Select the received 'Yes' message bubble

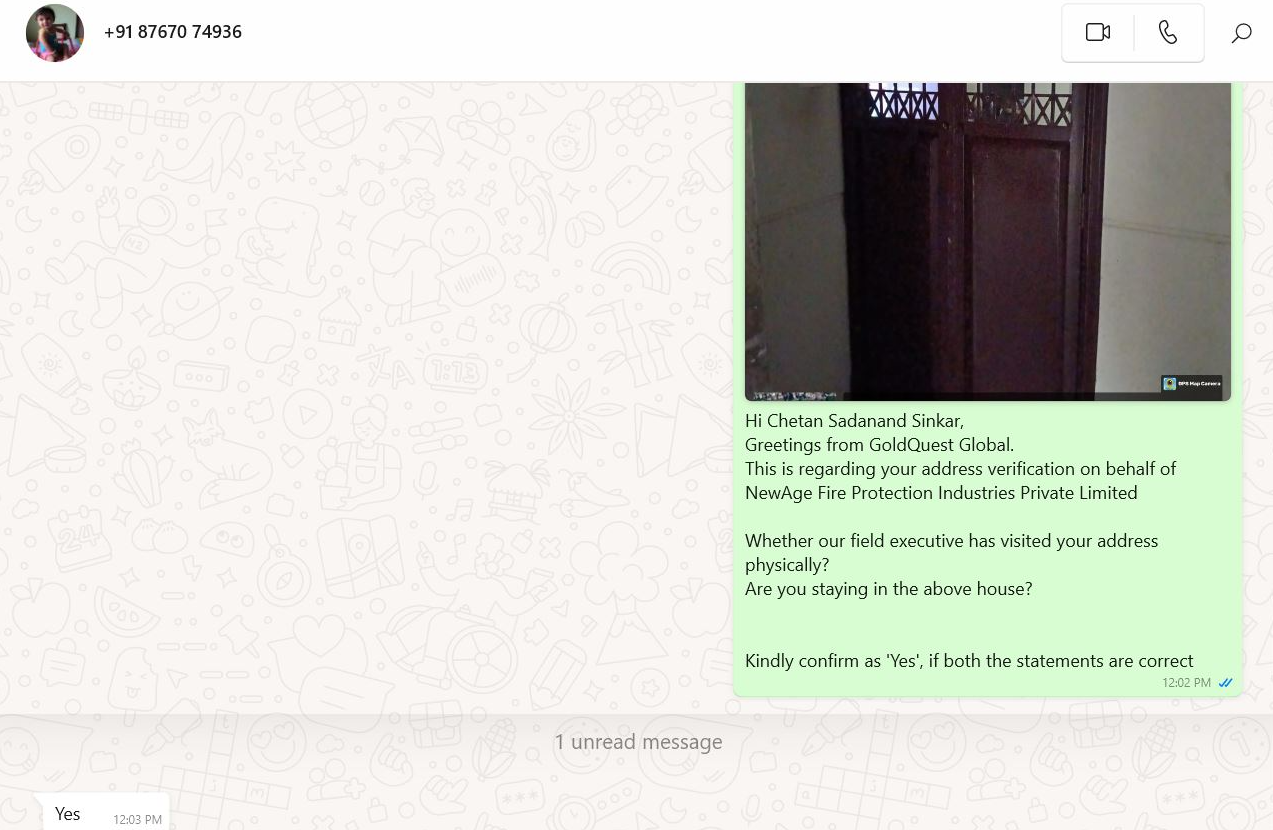106,813
